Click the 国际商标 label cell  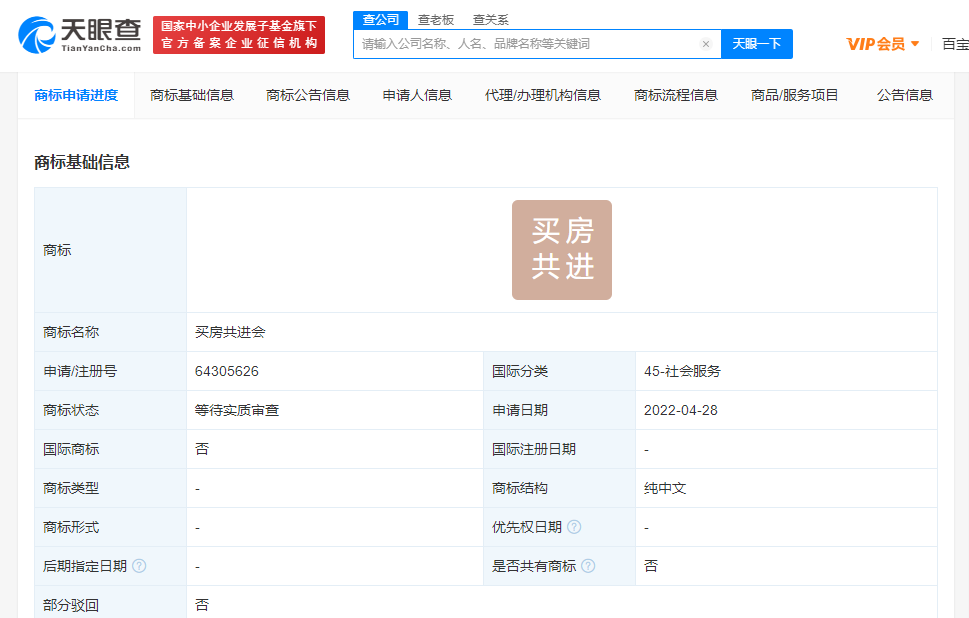[x=111, y=449]
